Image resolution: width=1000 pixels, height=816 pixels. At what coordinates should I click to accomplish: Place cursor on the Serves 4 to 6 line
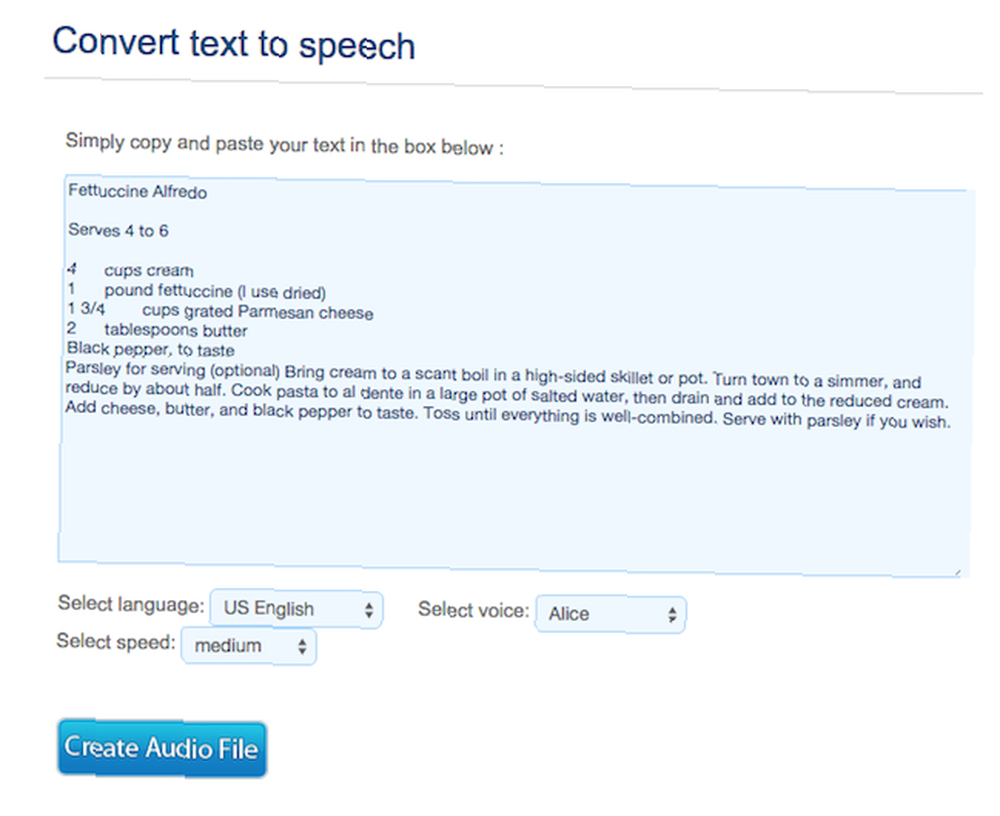(119, 230)
